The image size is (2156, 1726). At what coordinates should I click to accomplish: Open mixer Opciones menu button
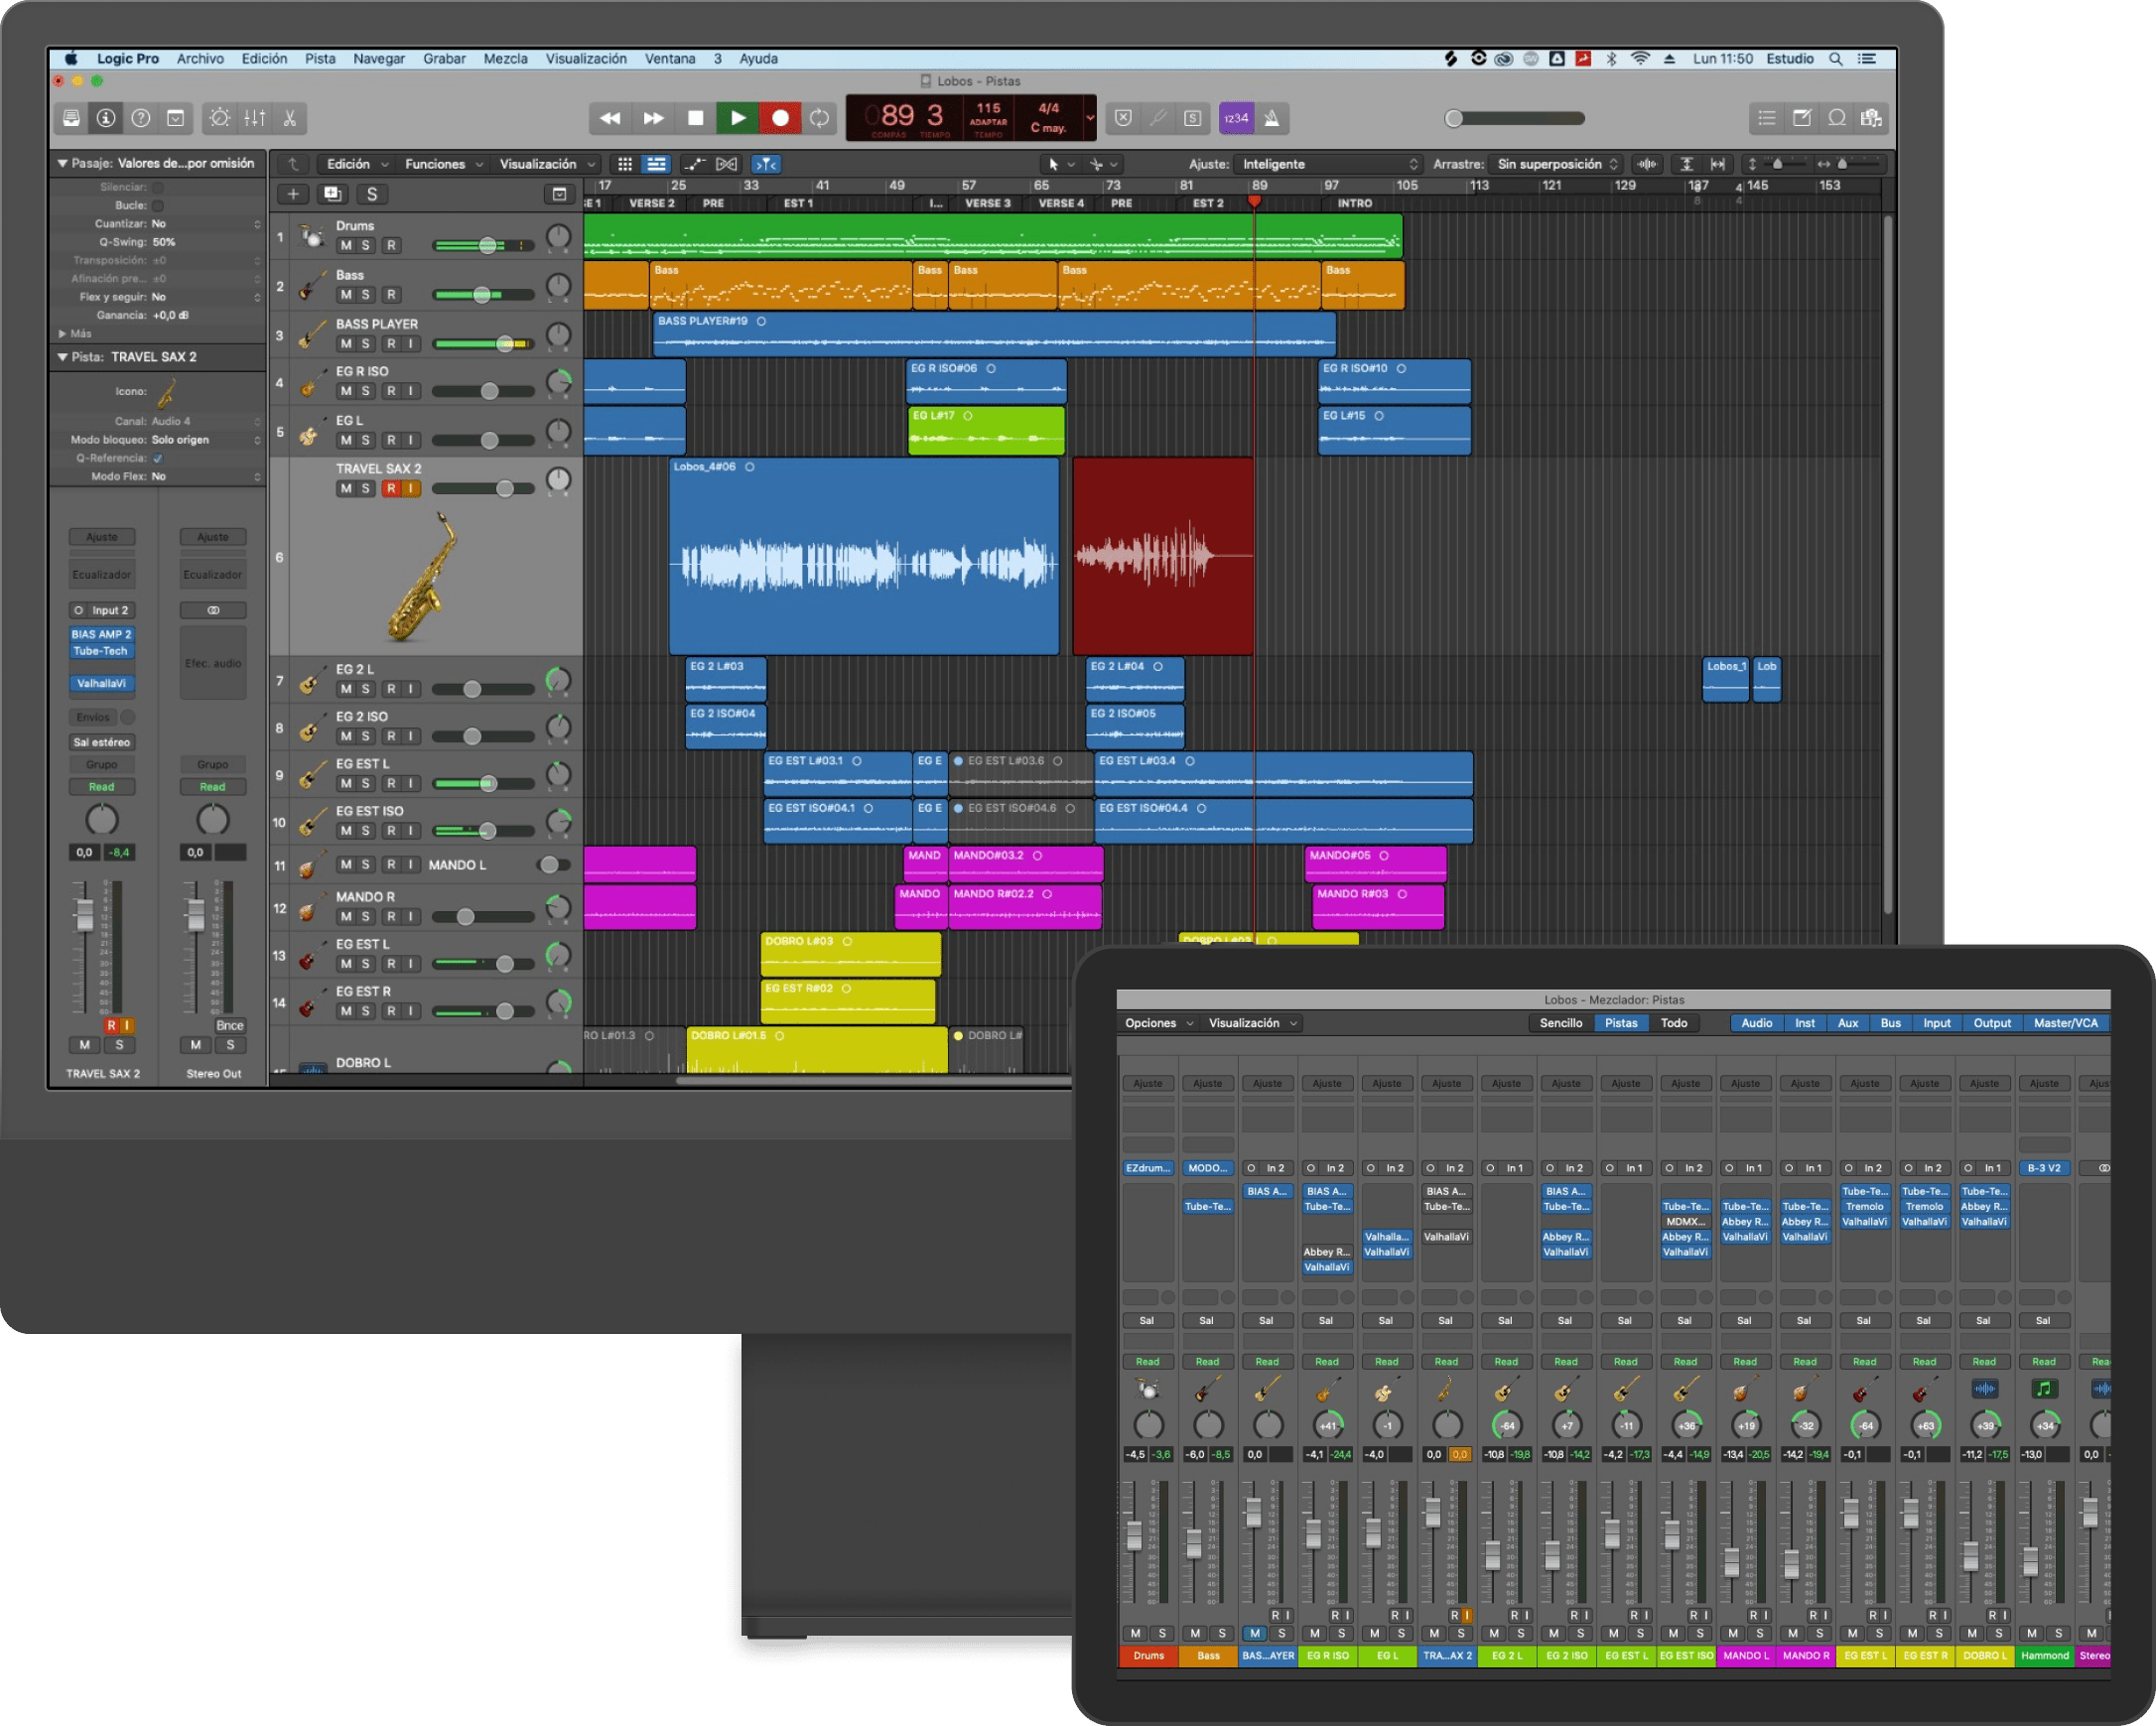(x=1159, y=1023)
